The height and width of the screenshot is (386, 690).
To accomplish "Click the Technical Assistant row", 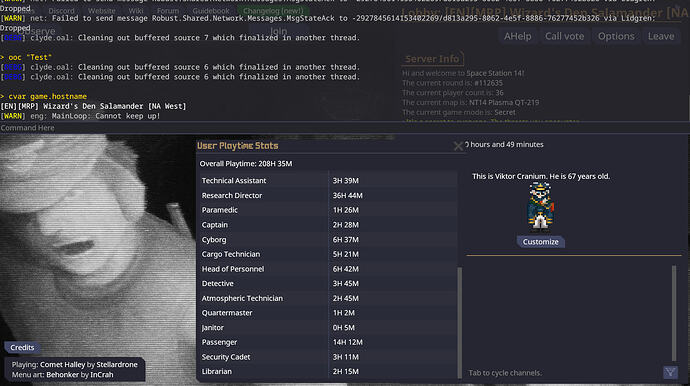I will pos(328,180).
